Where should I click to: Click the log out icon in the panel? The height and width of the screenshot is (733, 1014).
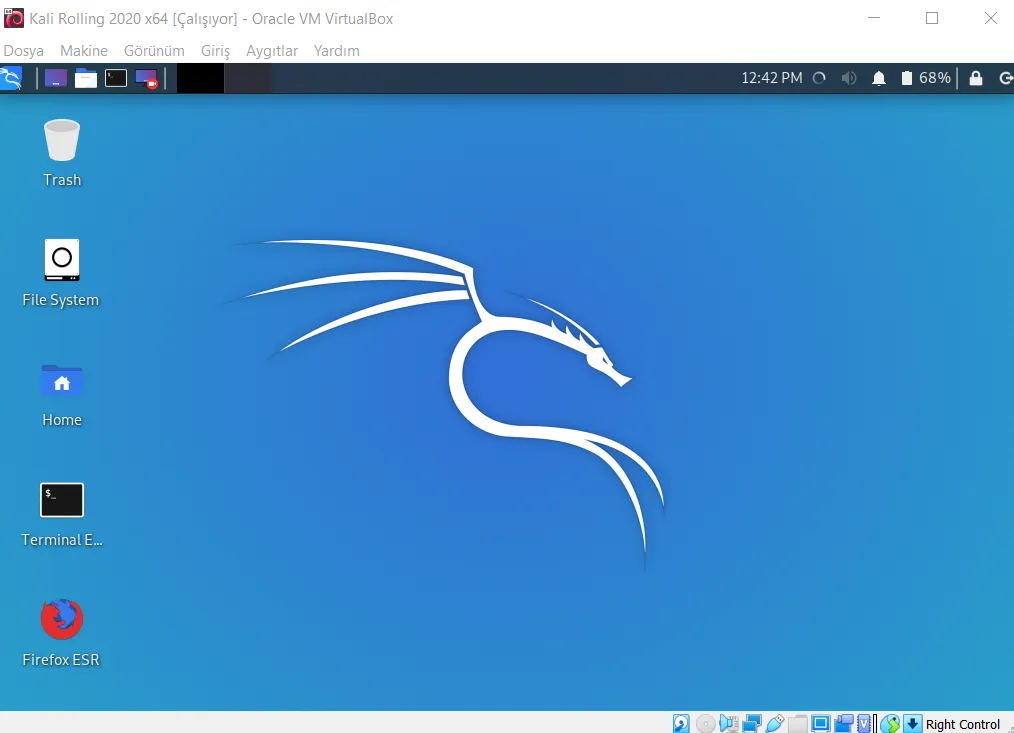click(1006, 78)
